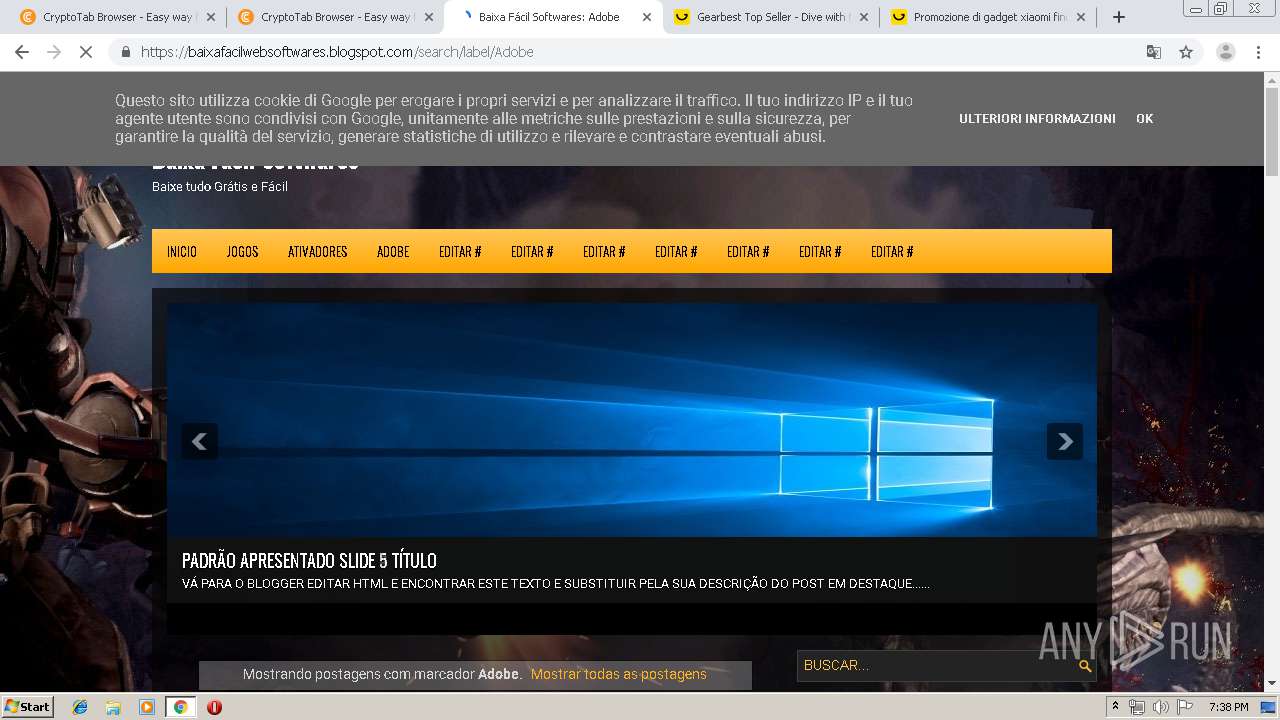The image size is (1280, 720).
Task: Click the Windows 10 slider image
Action: pyautogui.click(x=632, y=420)
